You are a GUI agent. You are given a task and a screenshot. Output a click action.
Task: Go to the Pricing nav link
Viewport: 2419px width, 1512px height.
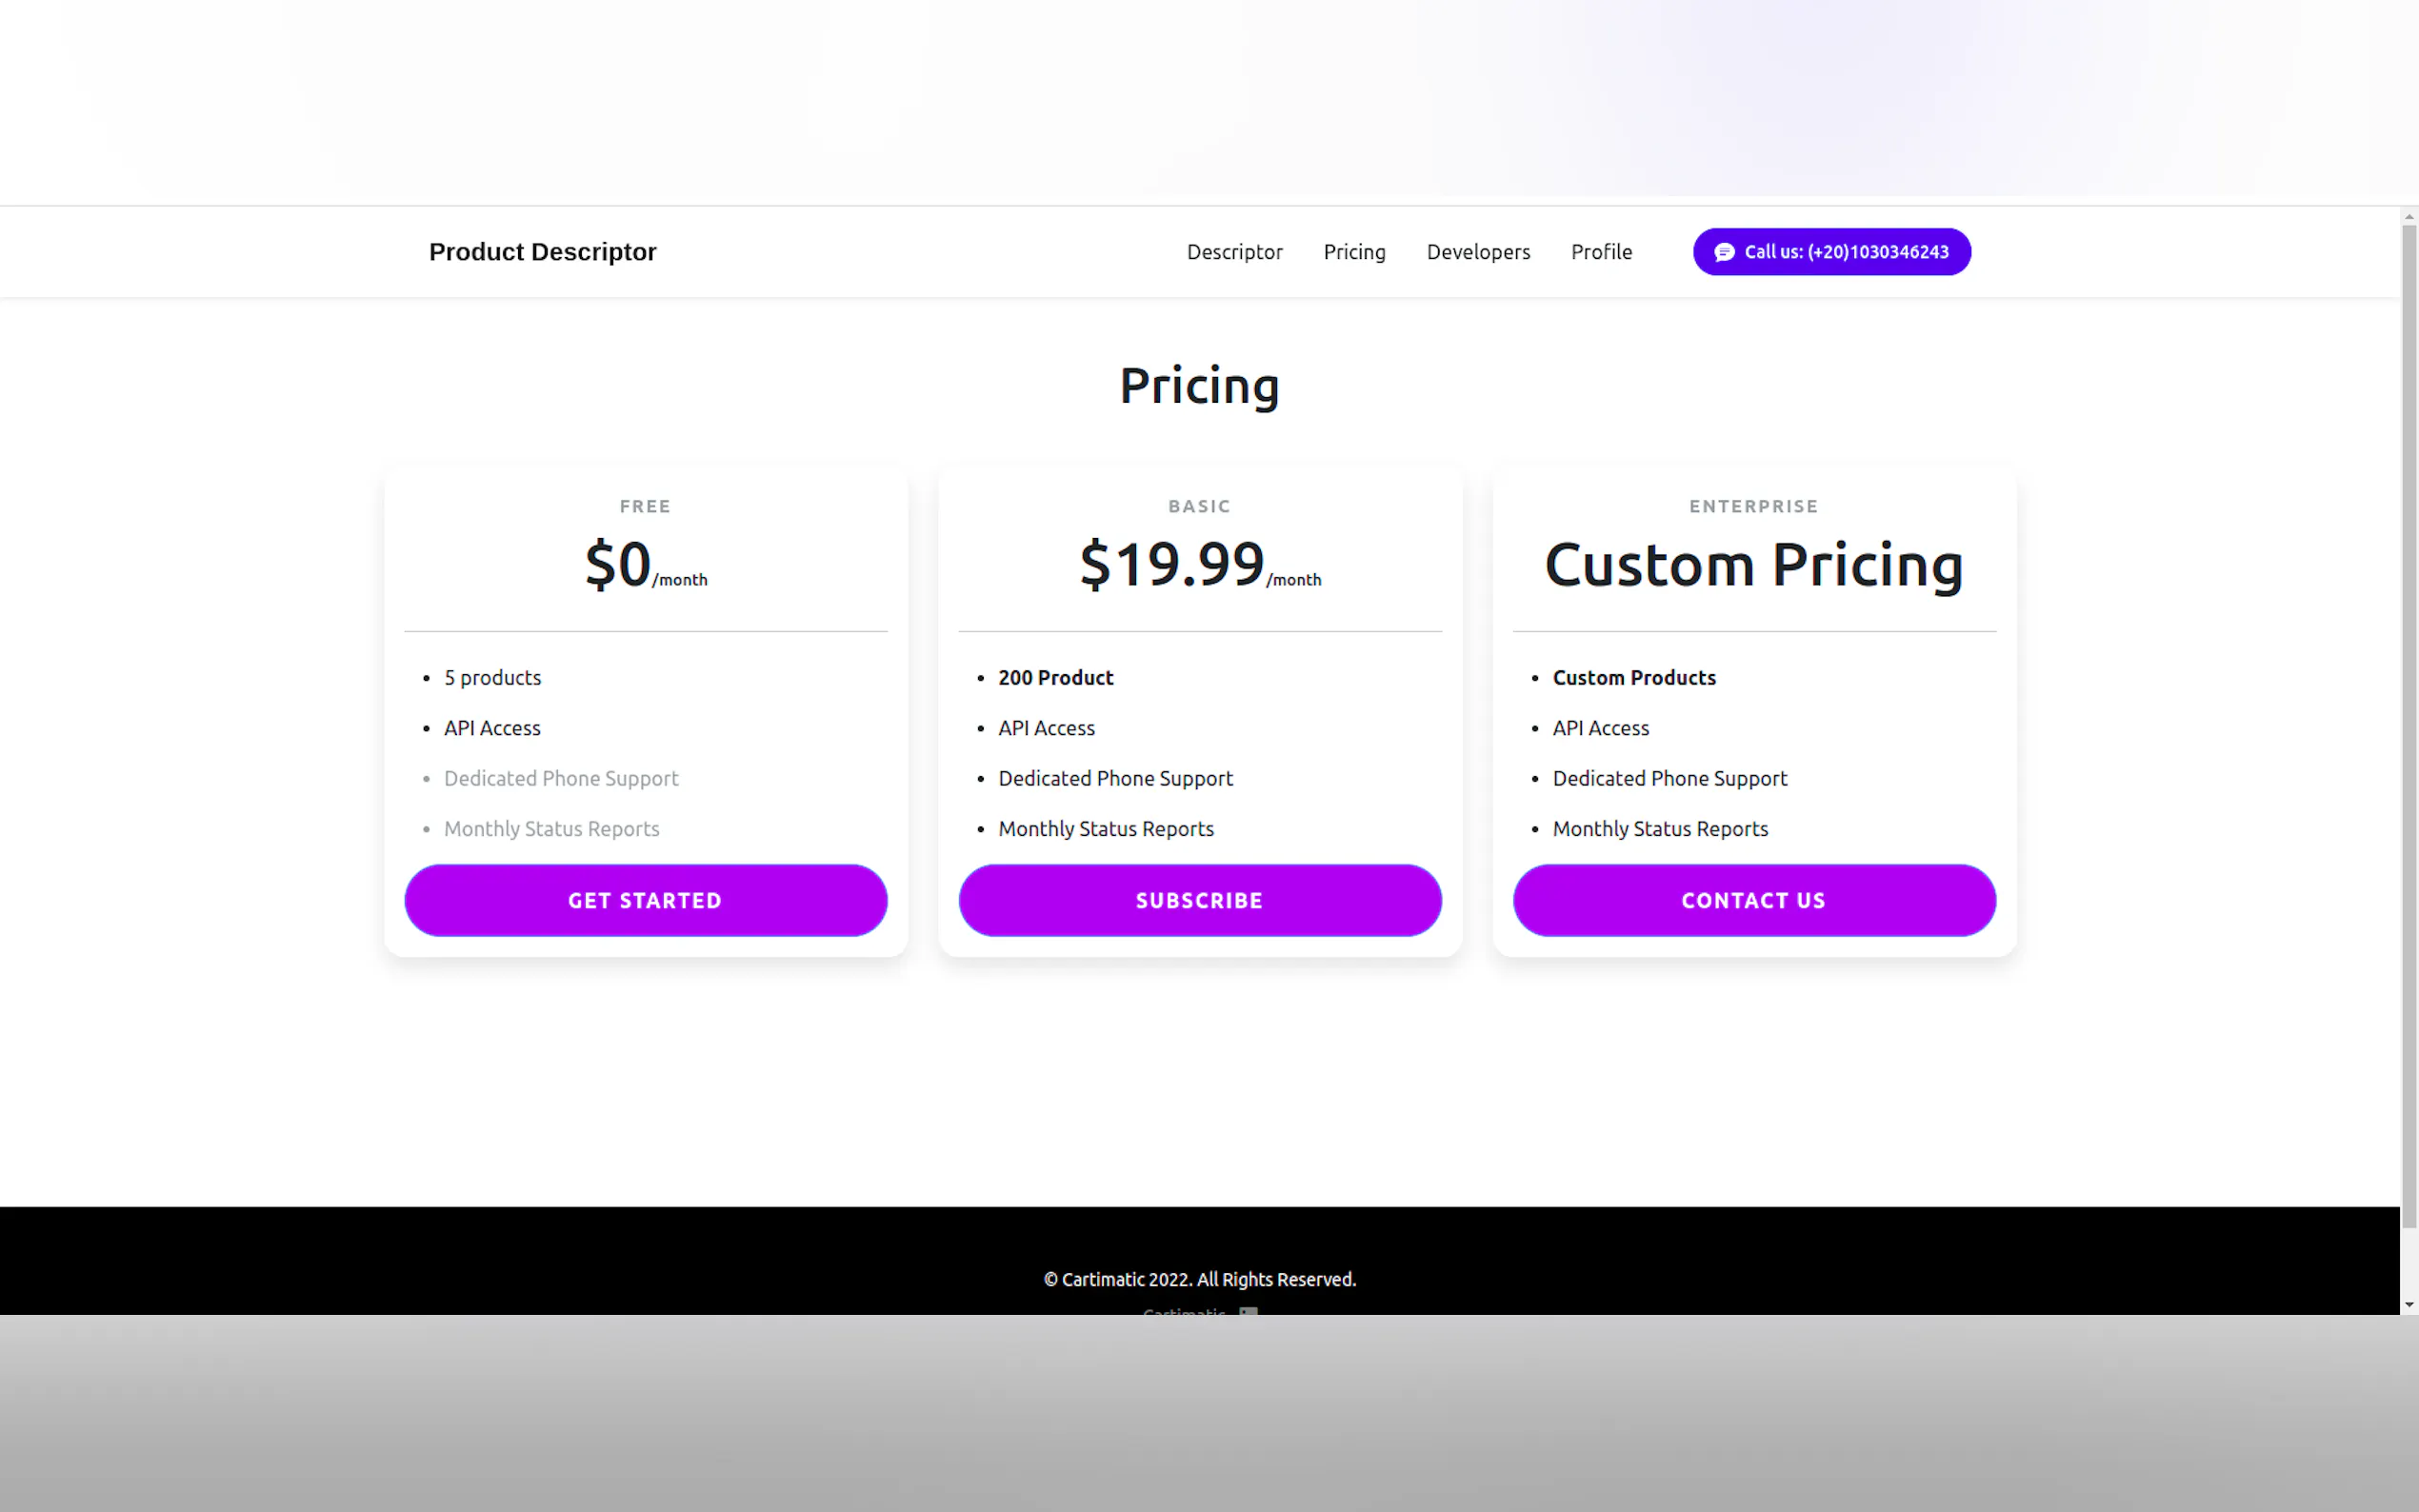coord(1354,252)
